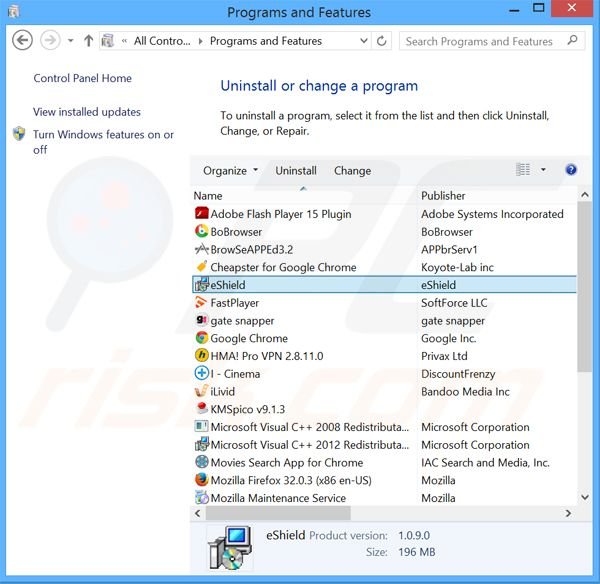This screenshot has height=584, width=600.
Task: Click the DiscountFrenzy publisher cell
Action: coord(458,374)
